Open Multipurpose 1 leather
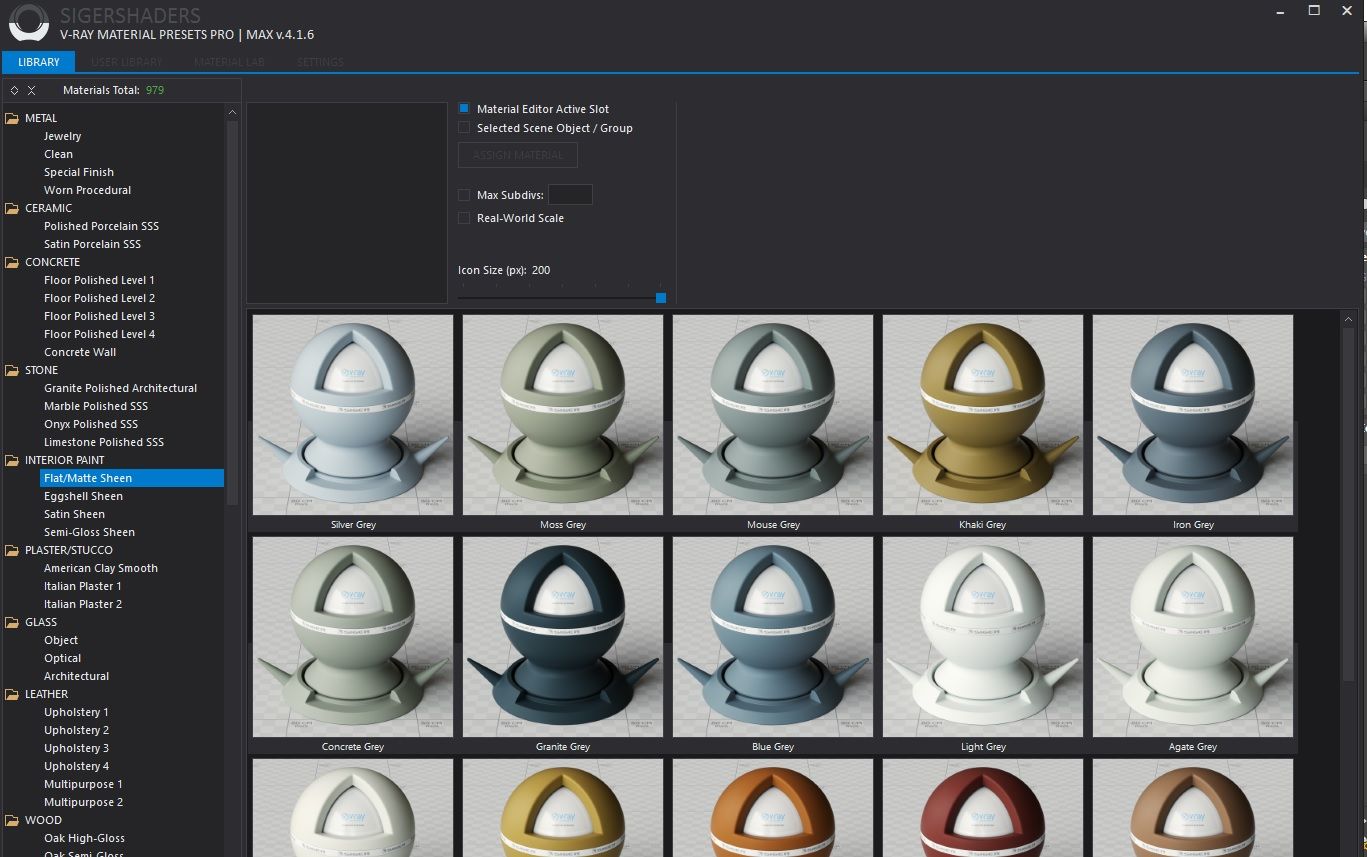Viewport: 1367px width, 857px height. 83,784
